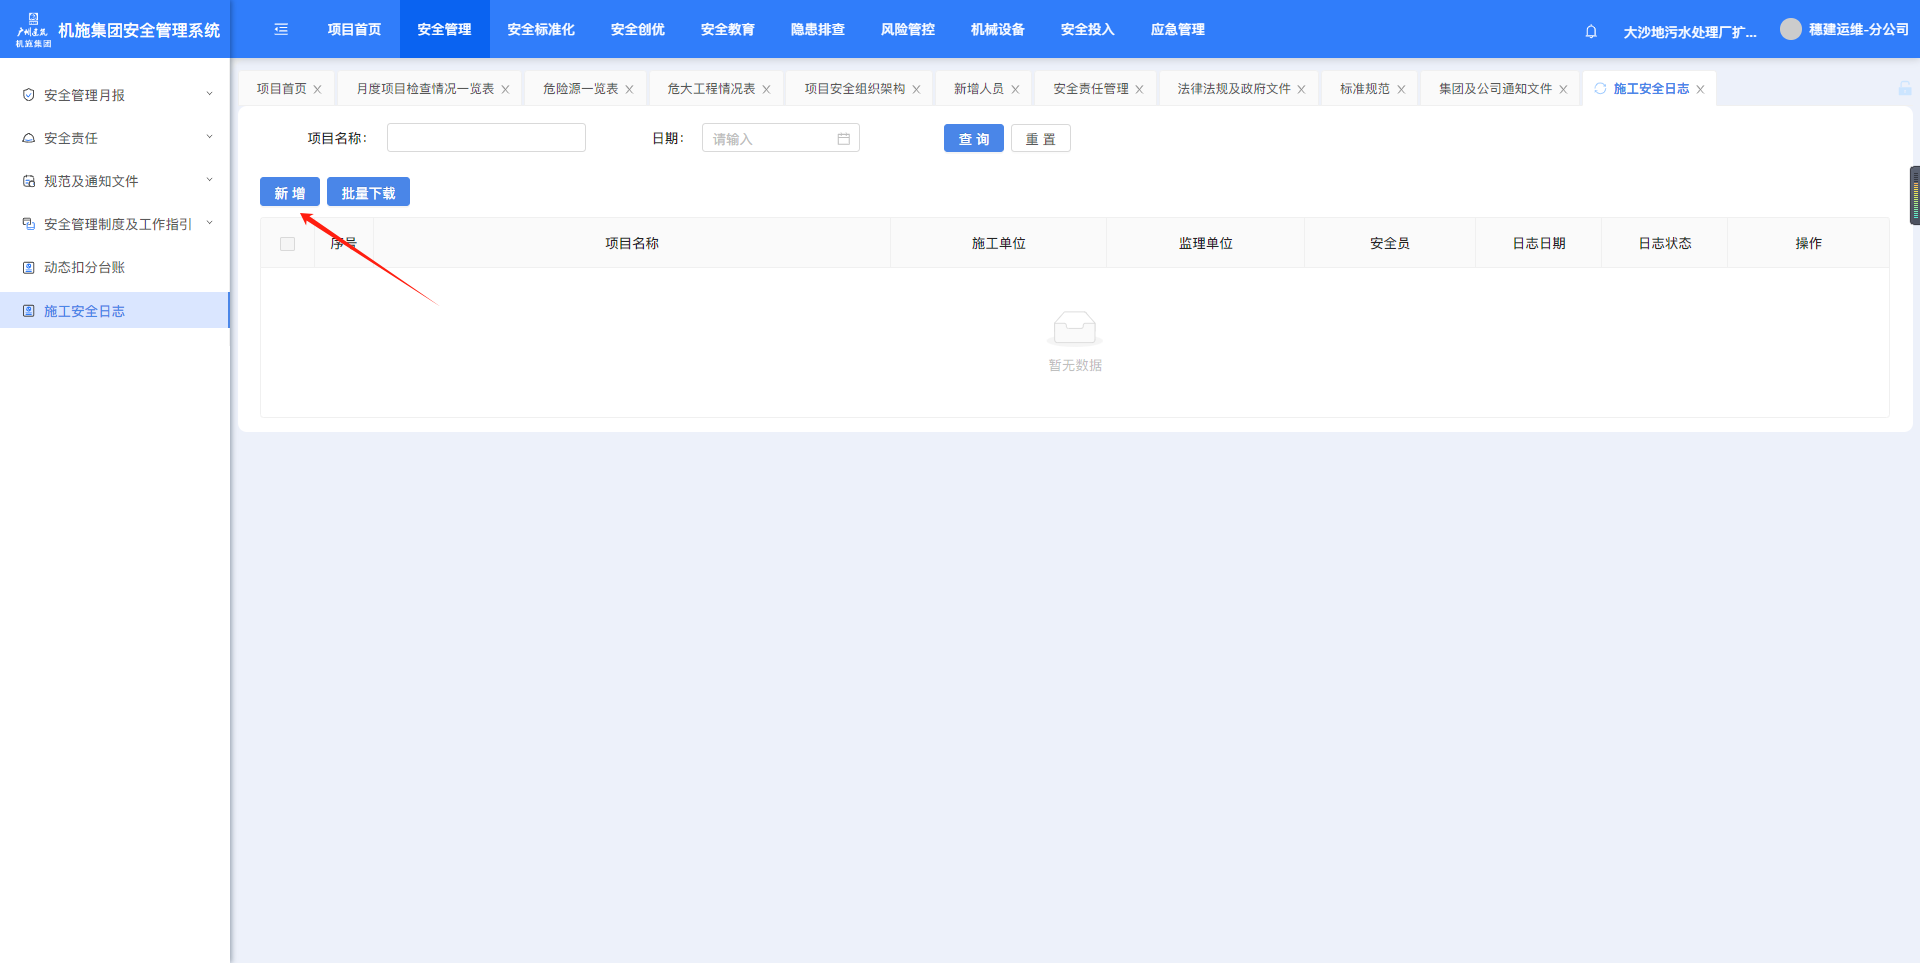The height and width of the screenshot is (963, 1920).
Task: Open the 隐患排查 top menu
Action: (817, 30)
